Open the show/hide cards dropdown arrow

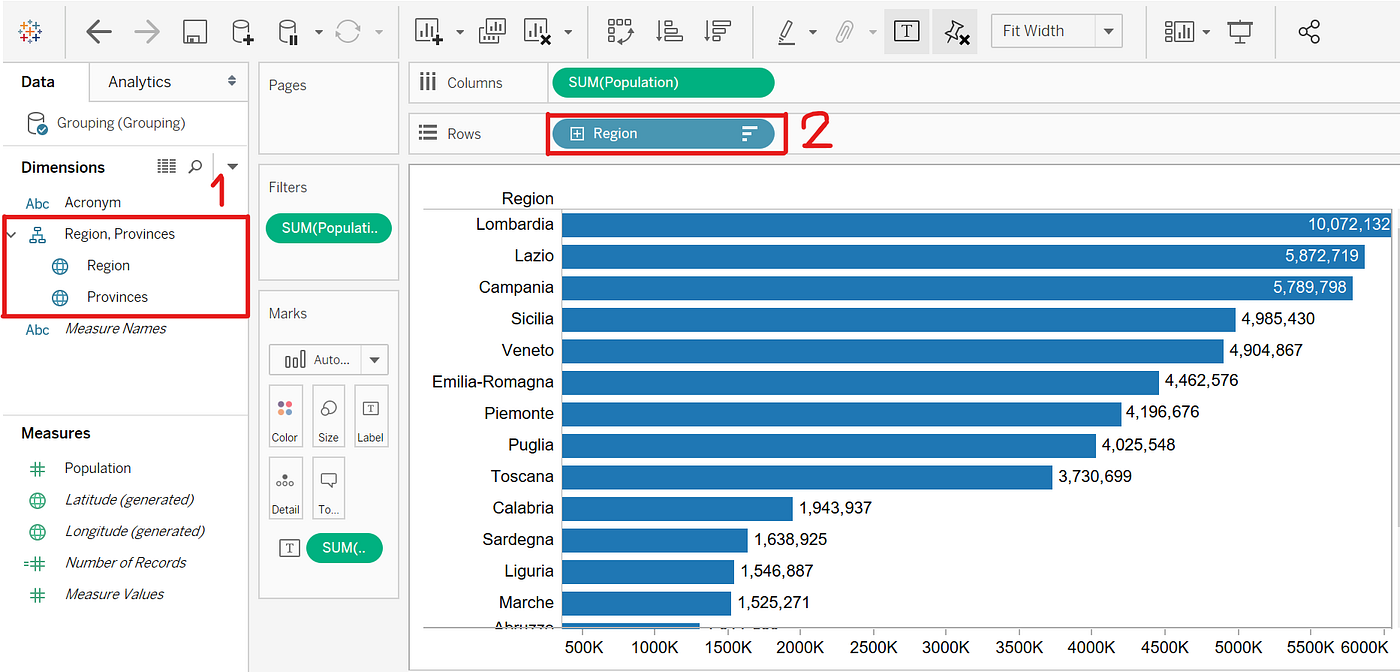pyautogui.click(x=1206, y=32)
